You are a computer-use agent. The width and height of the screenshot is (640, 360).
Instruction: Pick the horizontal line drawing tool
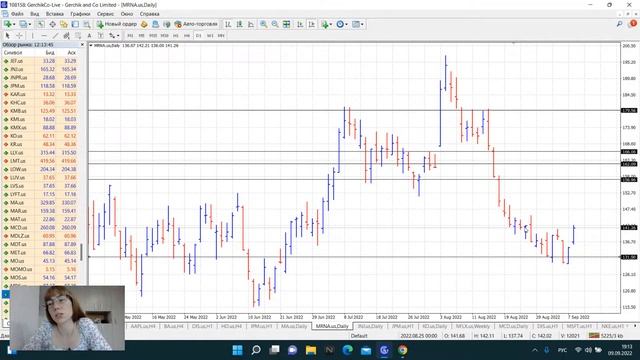click(44, 36)
